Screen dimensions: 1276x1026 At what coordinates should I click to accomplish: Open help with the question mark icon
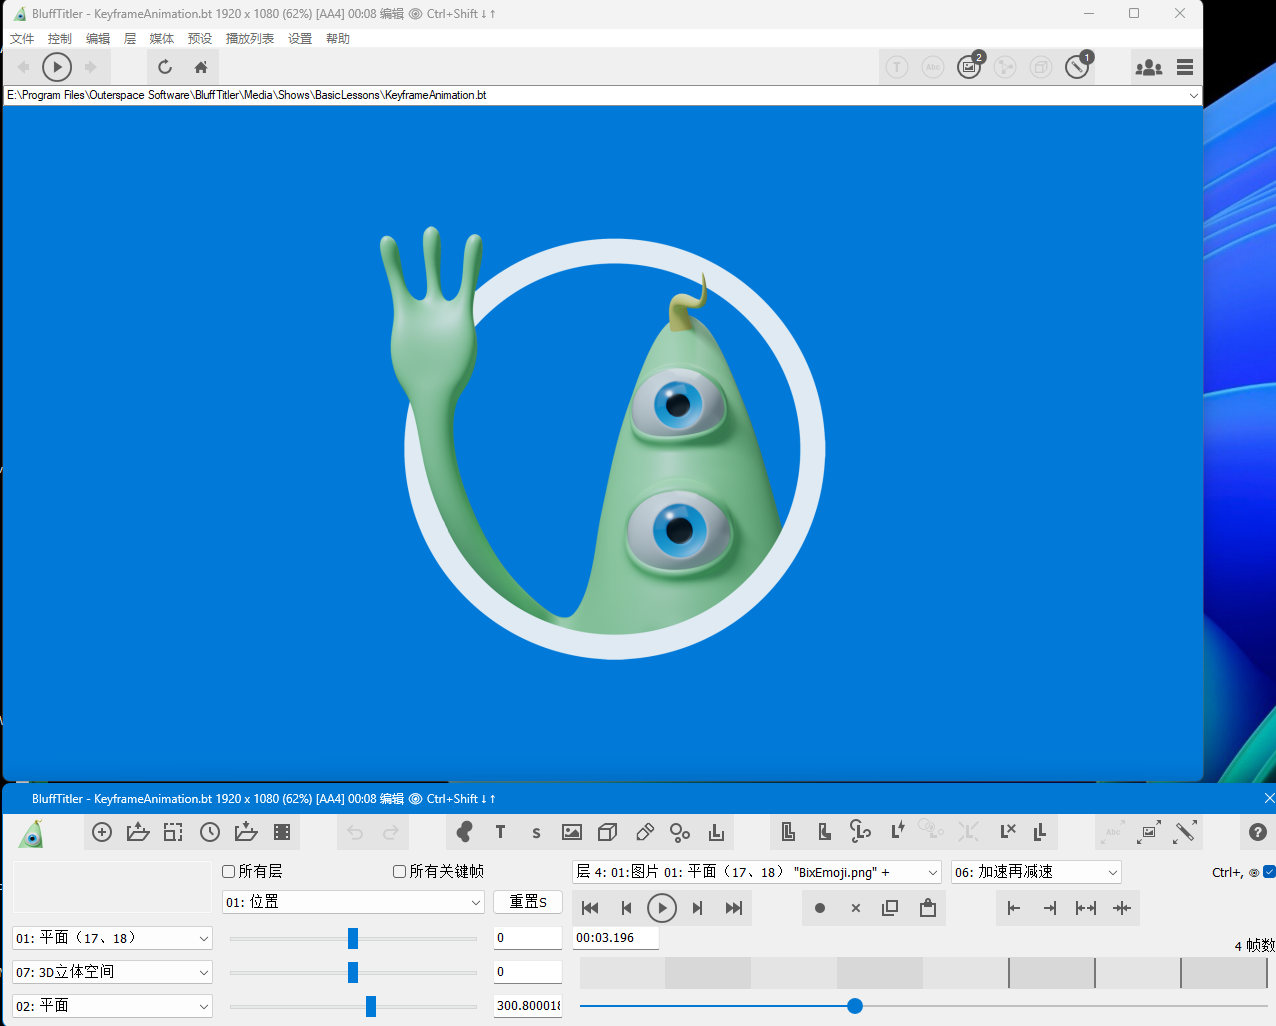click(x=1258, y=832)
